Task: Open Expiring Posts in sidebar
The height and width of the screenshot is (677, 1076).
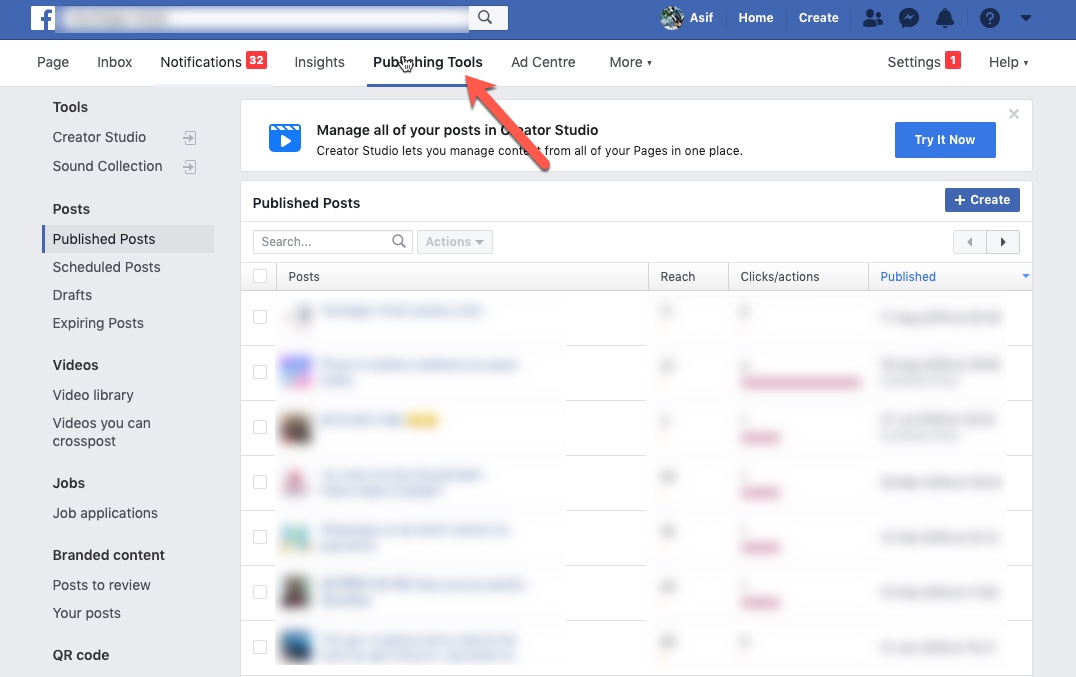Action: coord(98,323)
